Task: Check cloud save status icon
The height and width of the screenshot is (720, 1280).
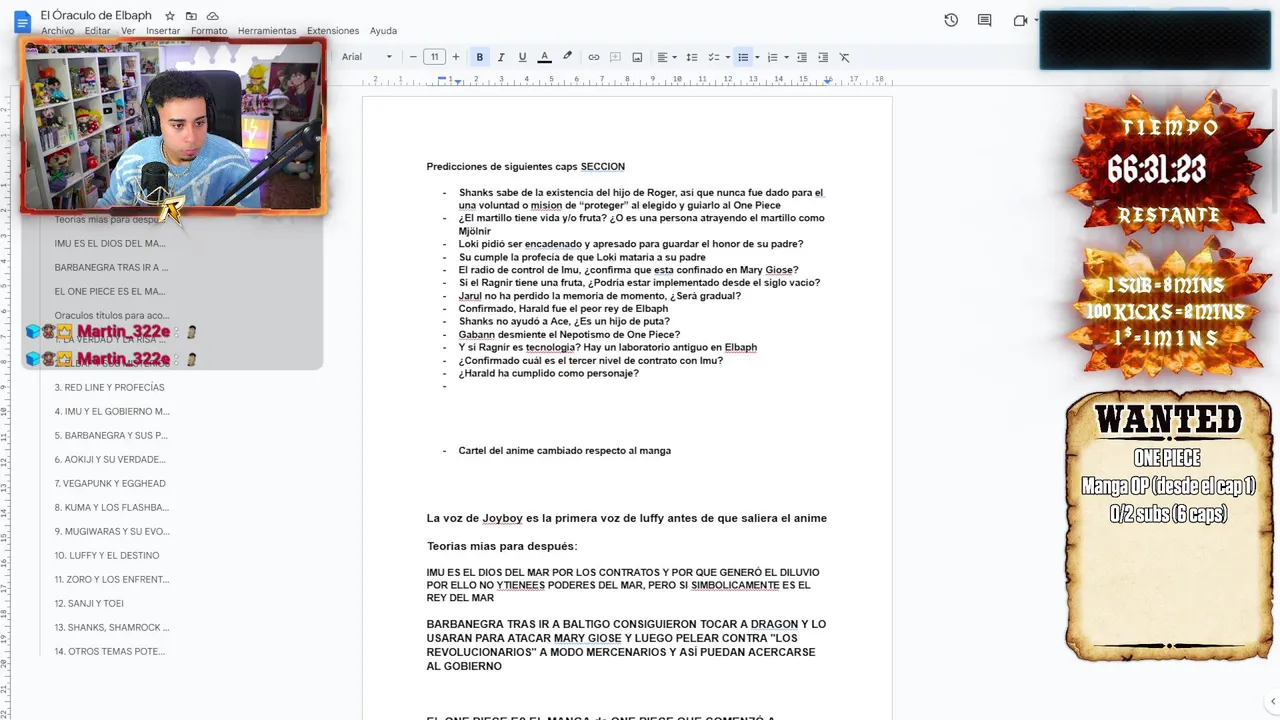Action: click(213, 16)
